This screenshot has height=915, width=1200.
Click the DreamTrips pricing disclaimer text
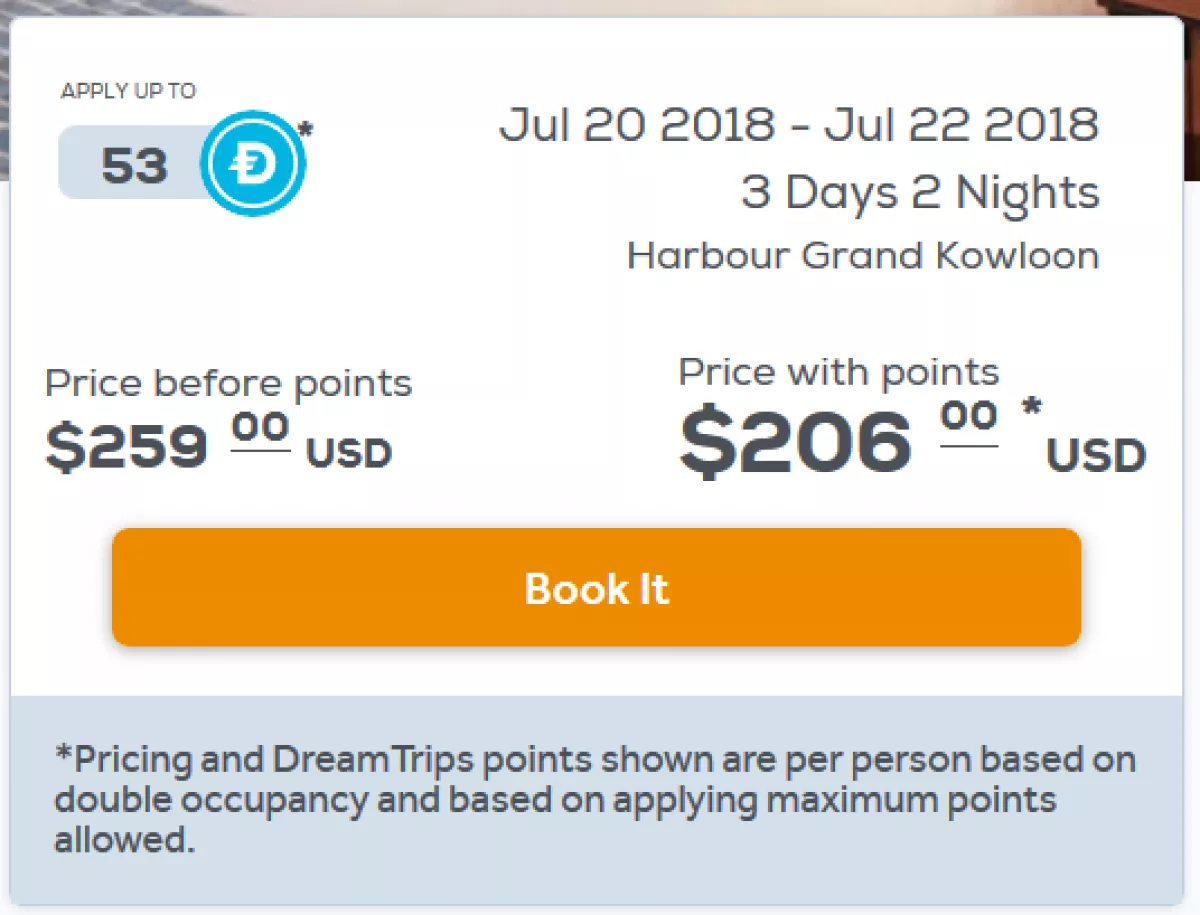click(595, 799)
